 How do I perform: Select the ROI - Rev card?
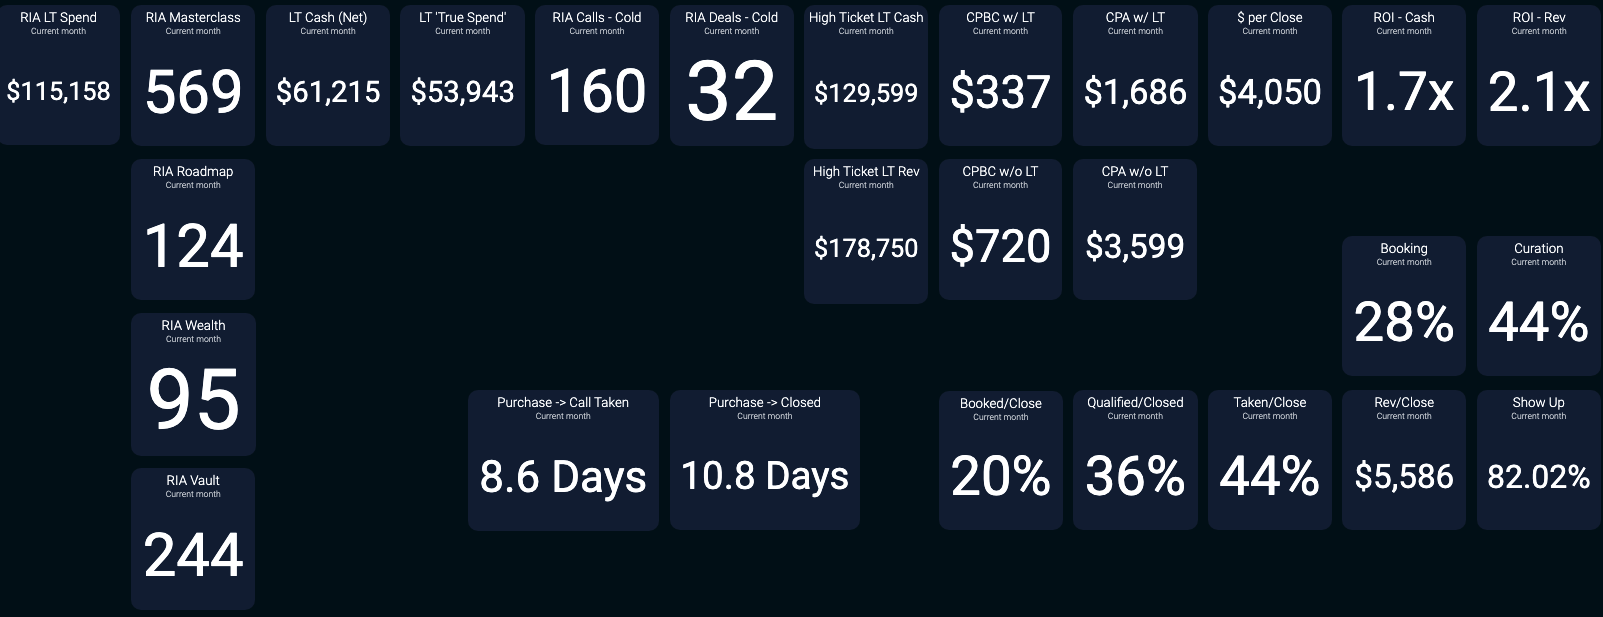click(x=1539, y=75)
